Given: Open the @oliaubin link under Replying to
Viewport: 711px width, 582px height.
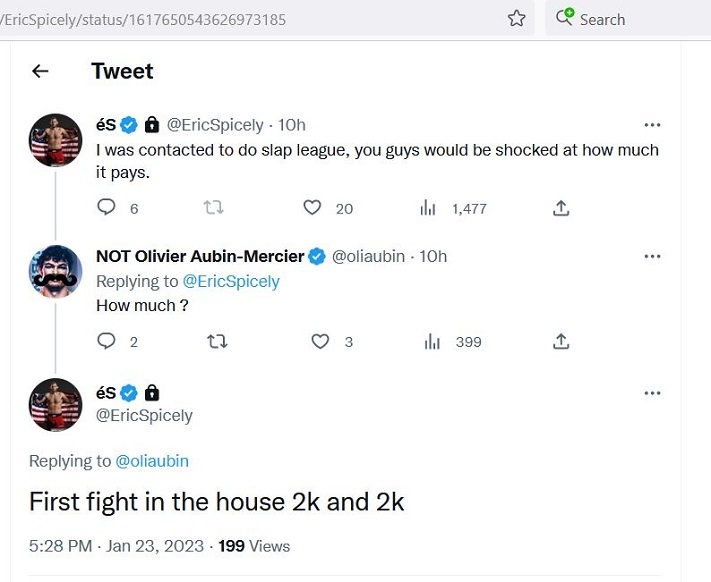Looking at the screenshot, I should pyautogui.click(x=152, y=461).
